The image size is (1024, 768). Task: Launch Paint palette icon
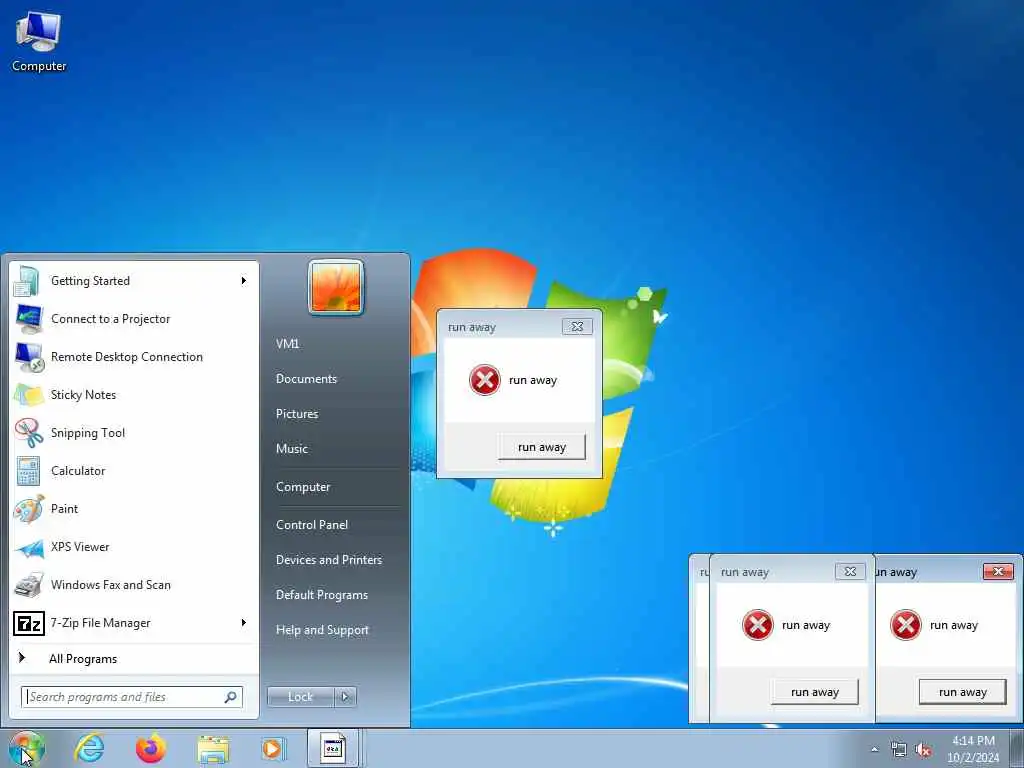[x=29, y=509]
